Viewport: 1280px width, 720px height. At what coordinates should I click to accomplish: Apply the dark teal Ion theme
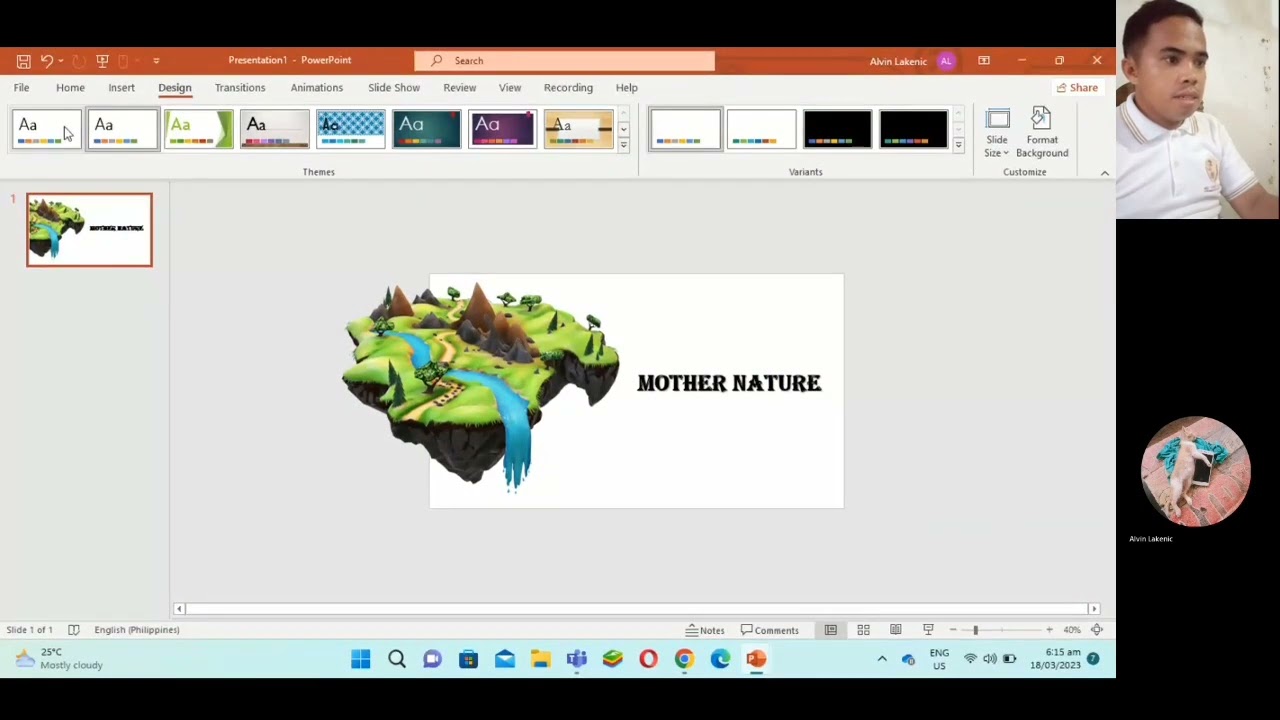[x=426, y=129]
